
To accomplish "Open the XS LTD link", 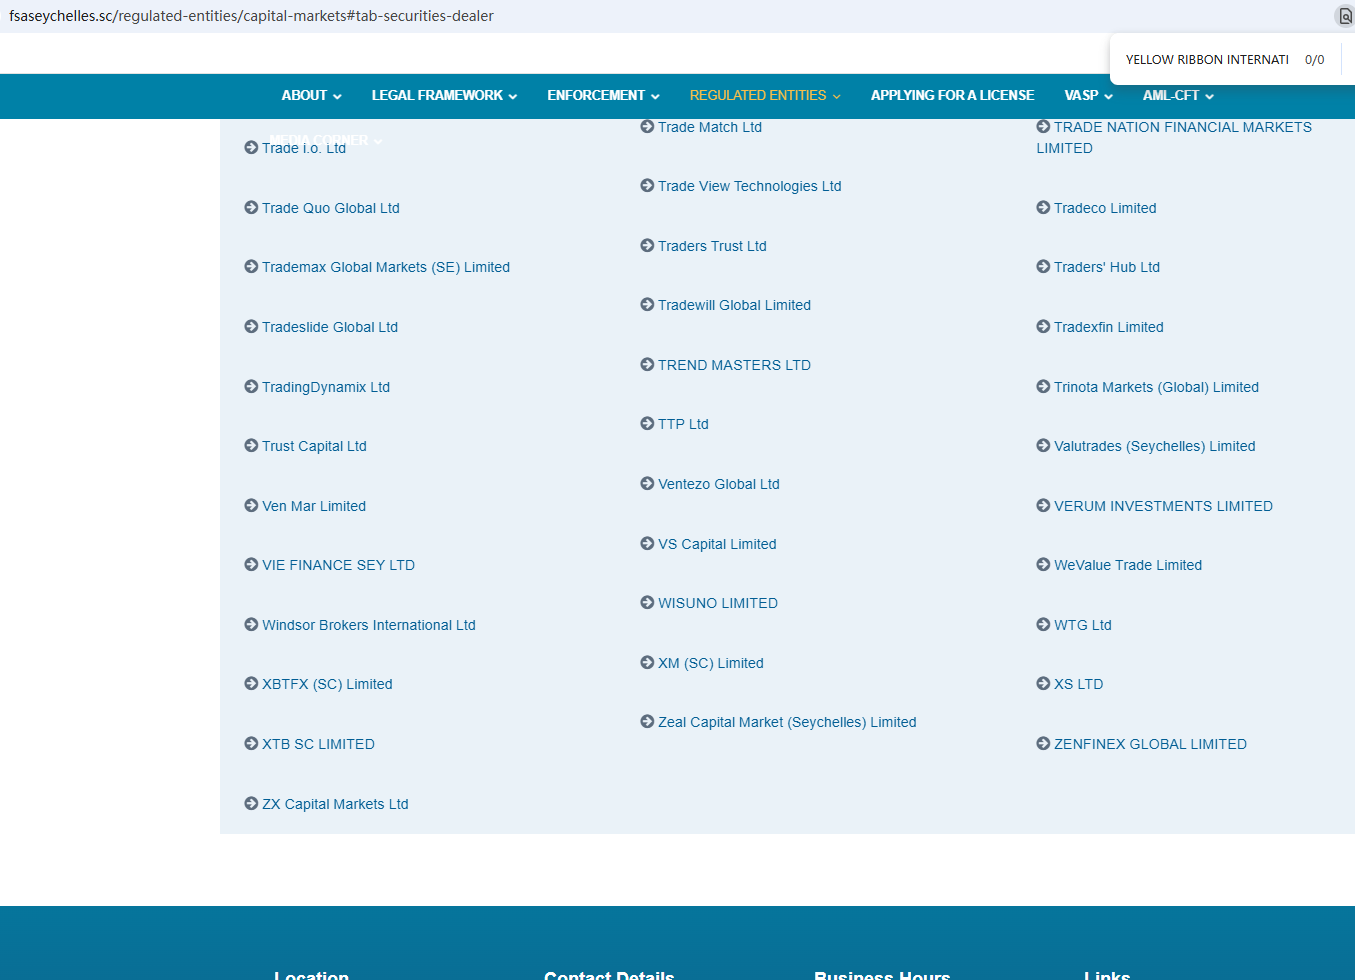I will click(1079, 684).
